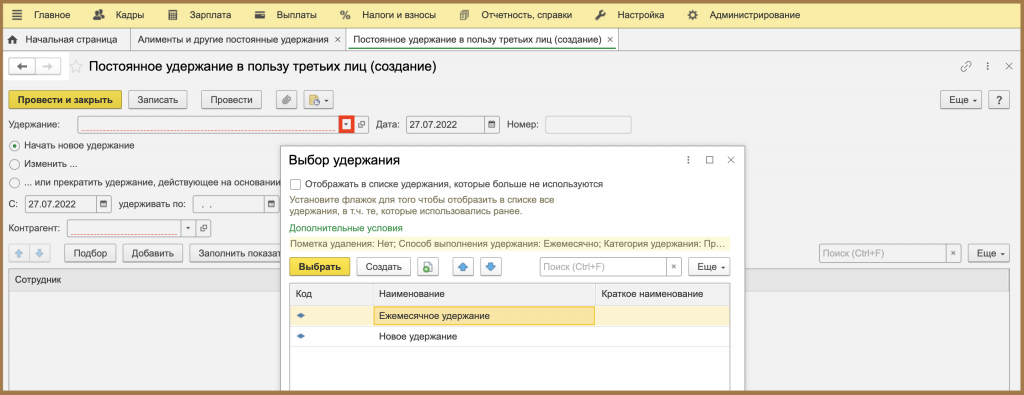
Task: Open the Отчетность, справки section
Action: (x=516, y=14)
